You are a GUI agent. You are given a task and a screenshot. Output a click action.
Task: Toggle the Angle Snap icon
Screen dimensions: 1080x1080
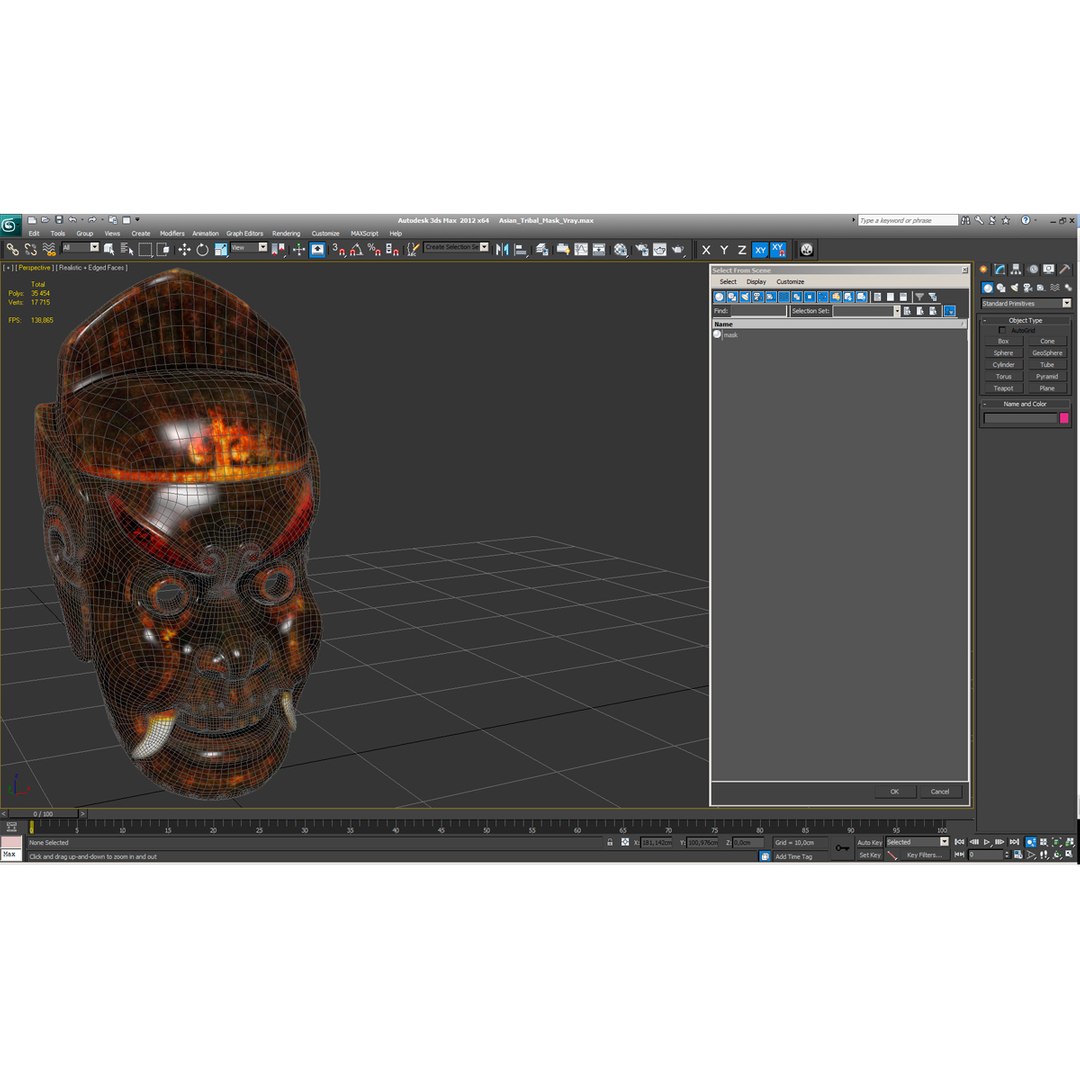click(356, 249)
